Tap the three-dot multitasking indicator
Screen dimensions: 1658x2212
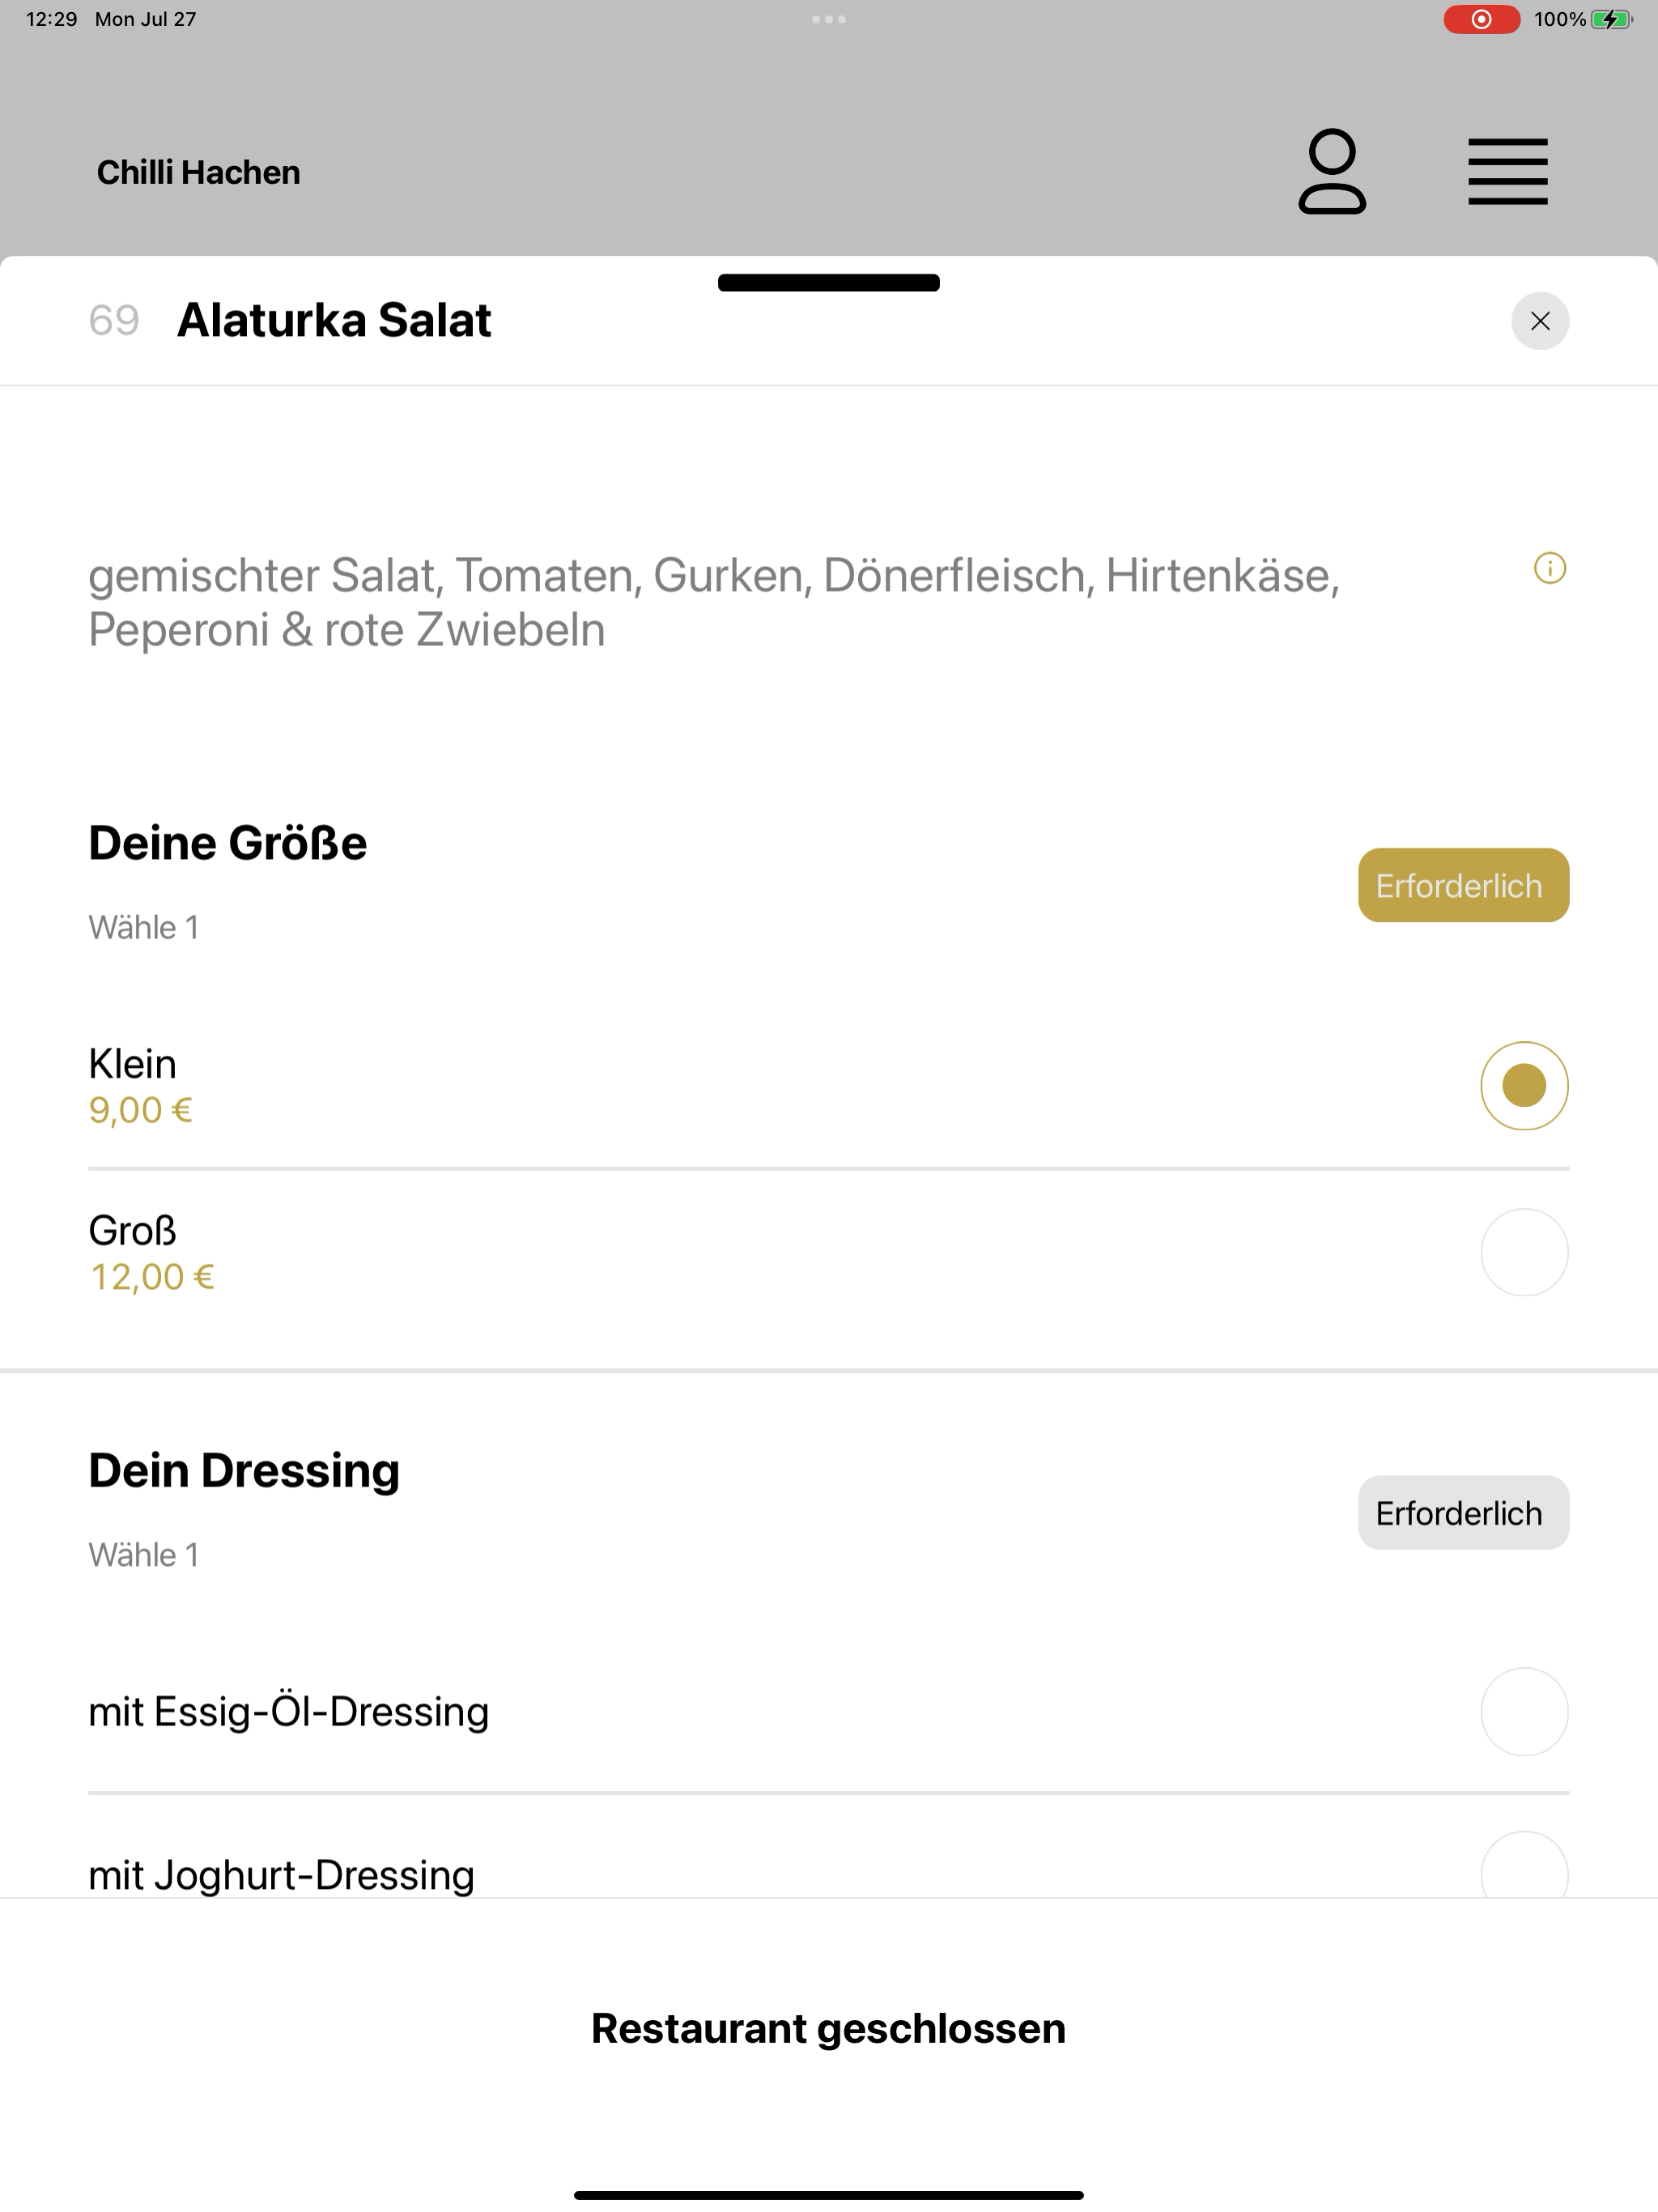829,19
